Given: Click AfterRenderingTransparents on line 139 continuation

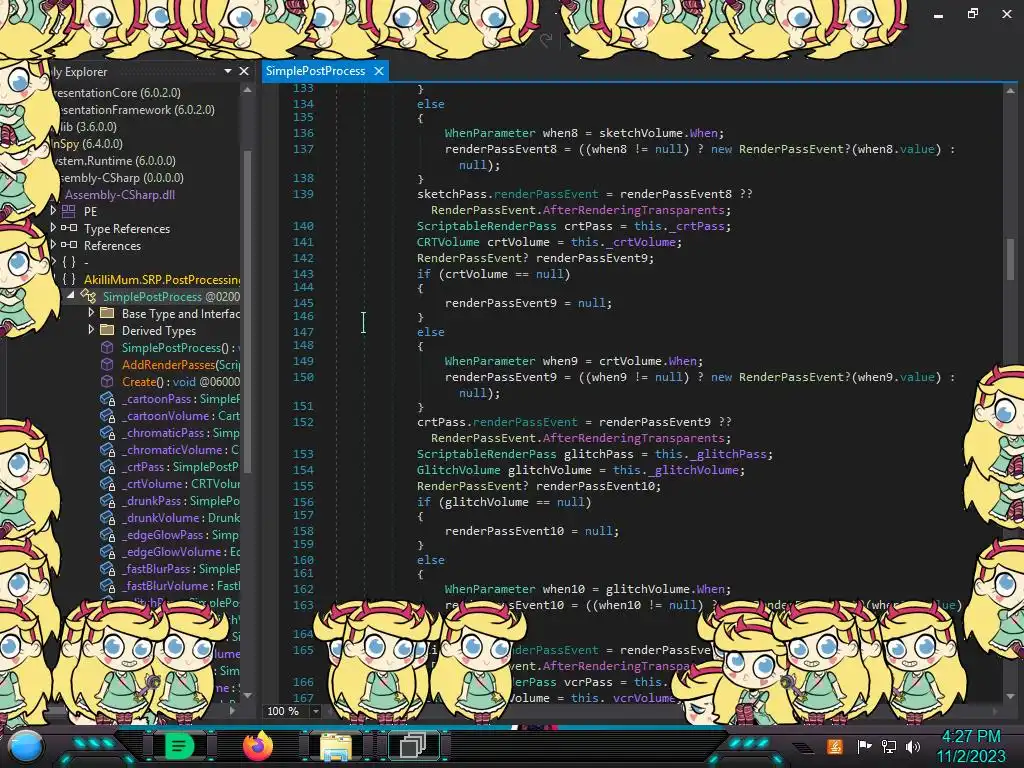Looking at the screenshot, I should [x=633, y=210].
